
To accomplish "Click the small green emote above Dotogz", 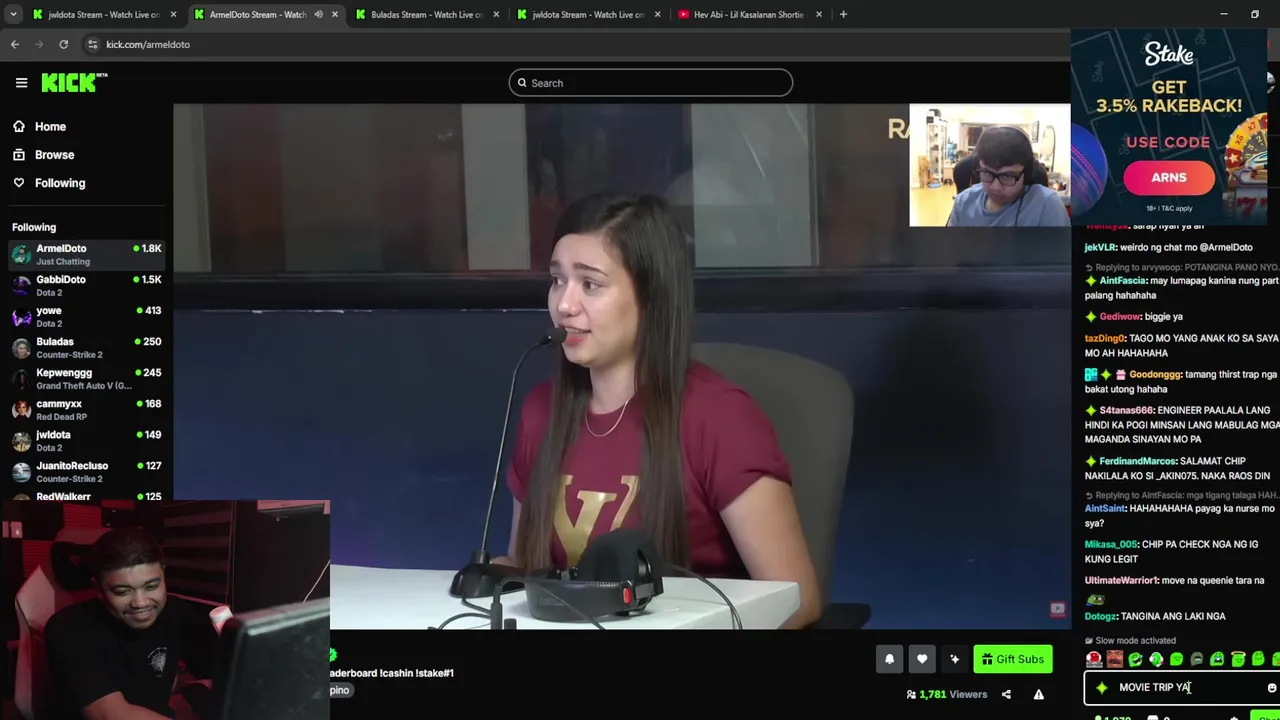I will [x=1095, y=599].
